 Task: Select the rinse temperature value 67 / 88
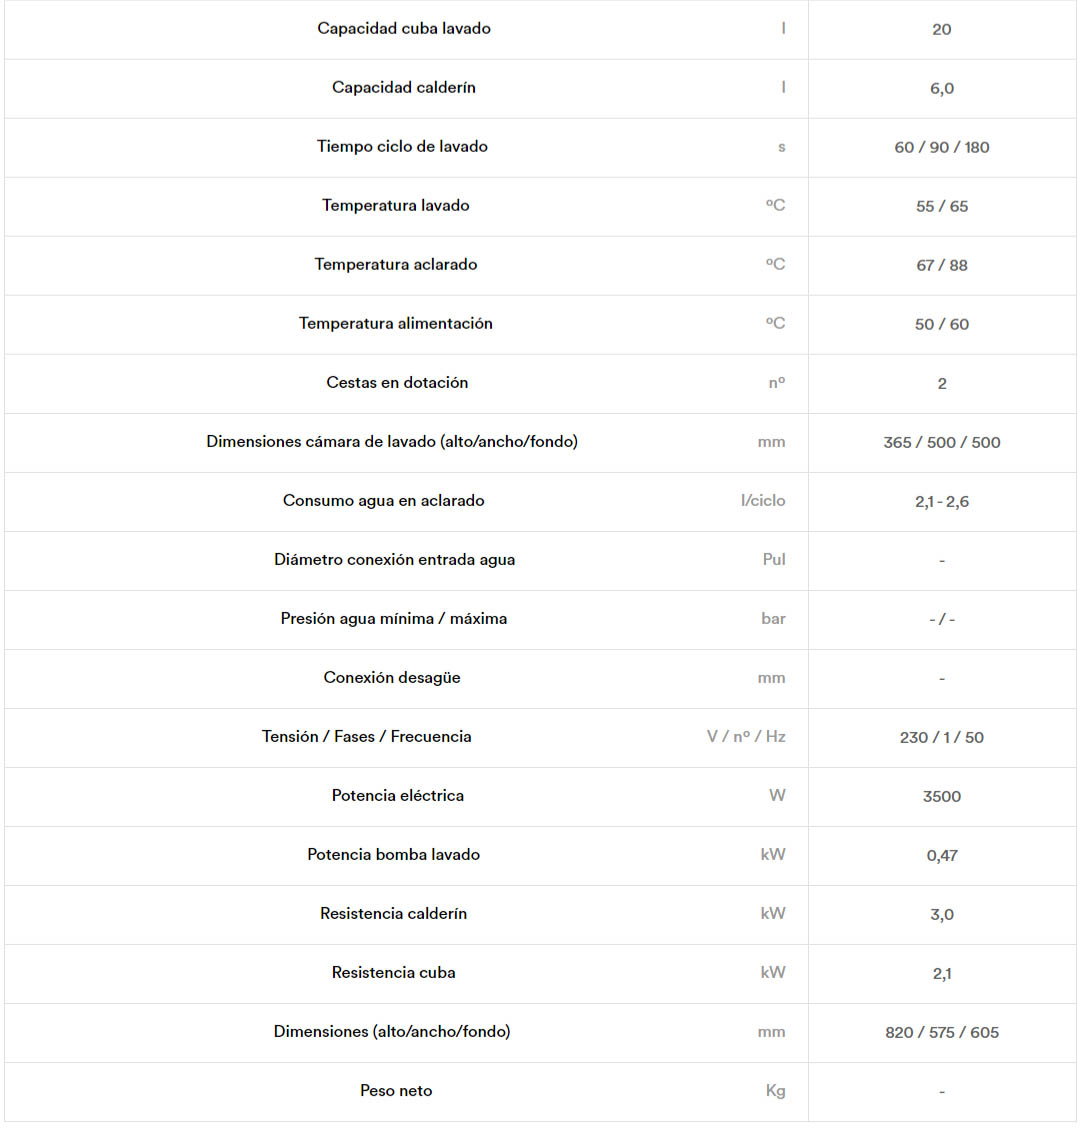tap(942, 265)
